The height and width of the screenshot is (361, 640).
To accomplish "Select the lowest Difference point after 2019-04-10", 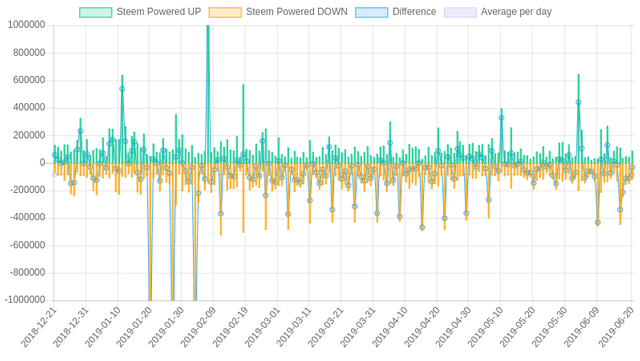I will point(422,227).
